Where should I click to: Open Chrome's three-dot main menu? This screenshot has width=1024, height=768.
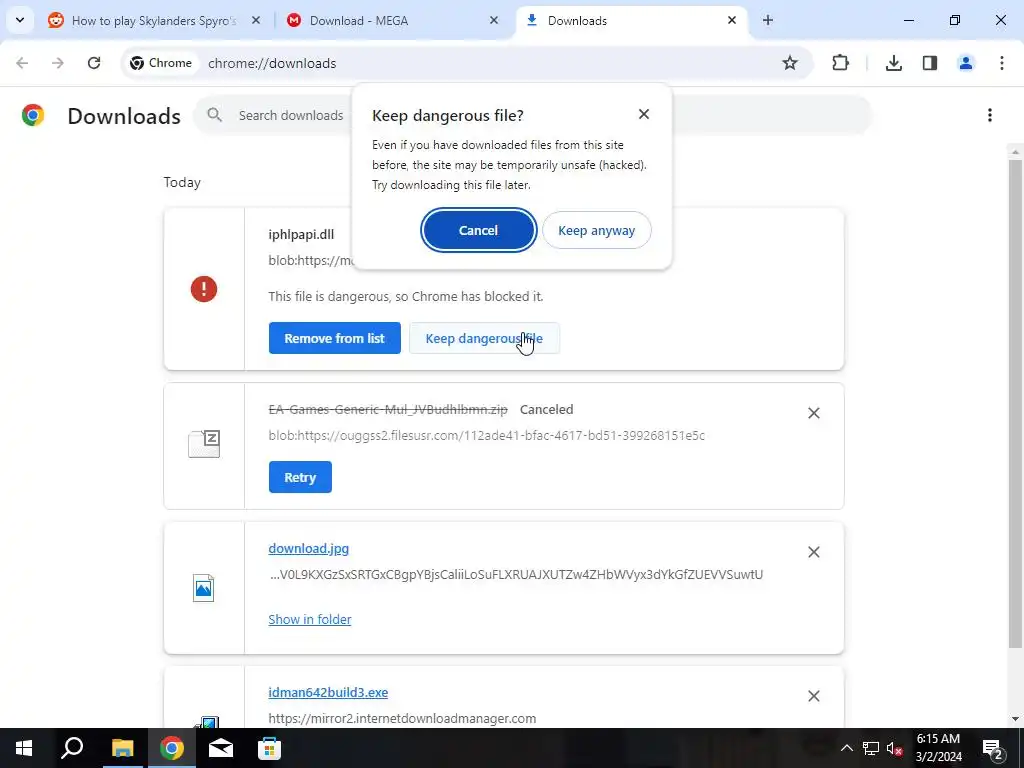point(1002,63)
